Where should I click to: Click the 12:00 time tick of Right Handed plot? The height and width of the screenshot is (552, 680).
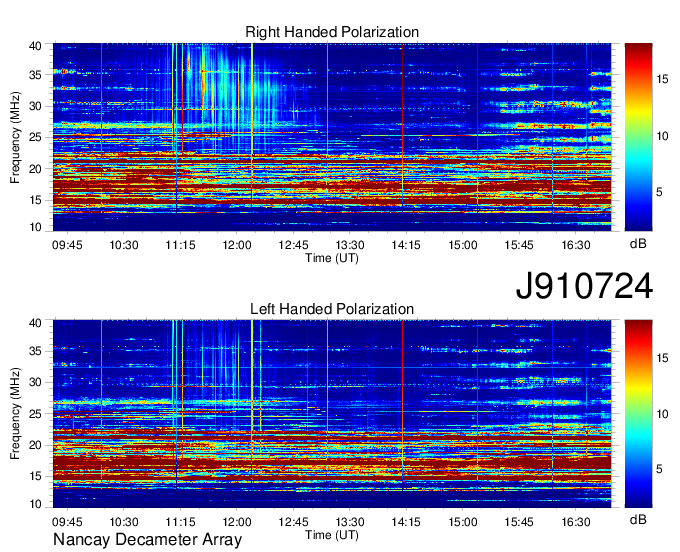[237, 245]
